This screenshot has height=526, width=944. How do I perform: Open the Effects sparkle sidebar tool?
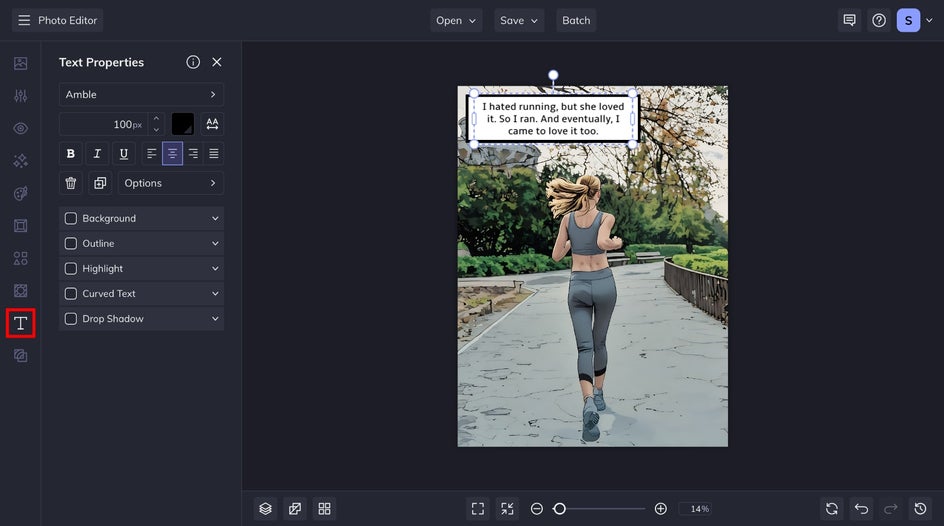point(20,161)
